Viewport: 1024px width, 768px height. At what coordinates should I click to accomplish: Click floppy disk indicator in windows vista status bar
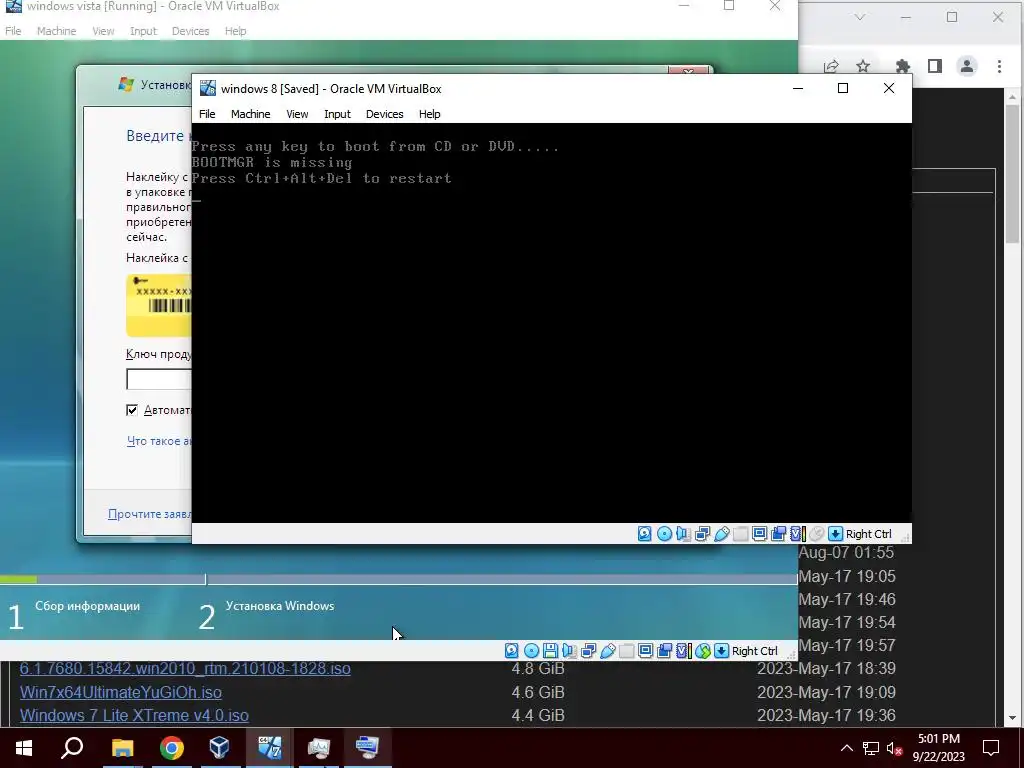(550, 650)
